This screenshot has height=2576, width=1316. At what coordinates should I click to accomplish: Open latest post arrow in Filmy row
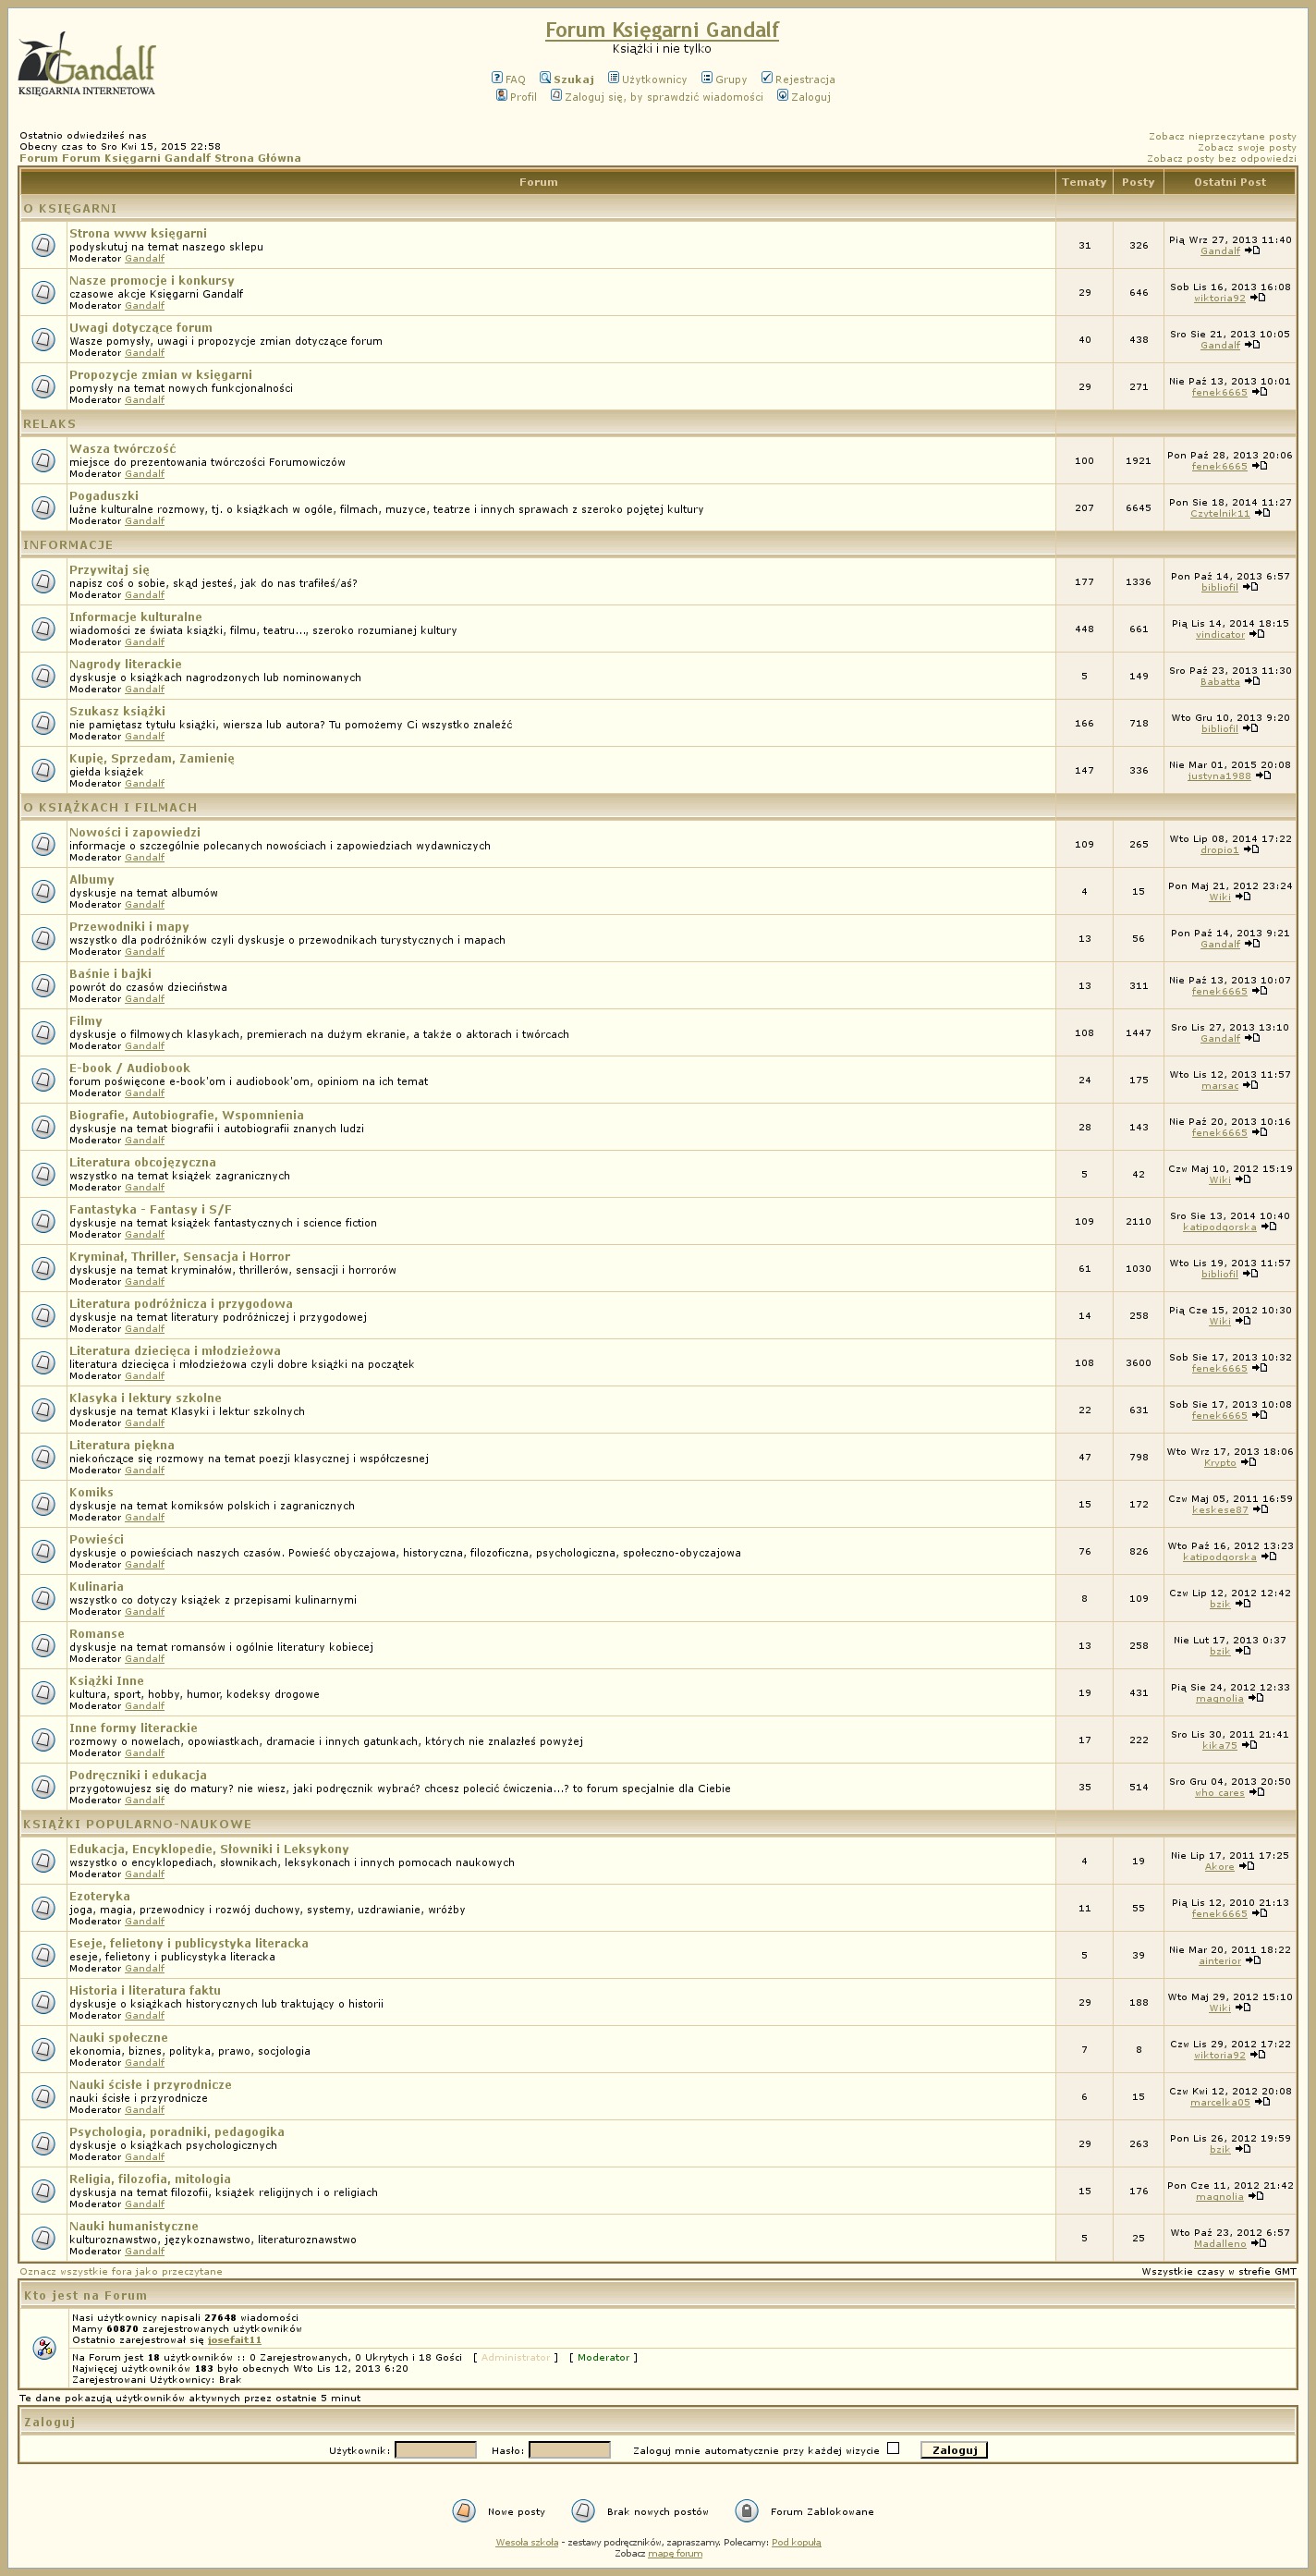(x=1252, y=1038)
